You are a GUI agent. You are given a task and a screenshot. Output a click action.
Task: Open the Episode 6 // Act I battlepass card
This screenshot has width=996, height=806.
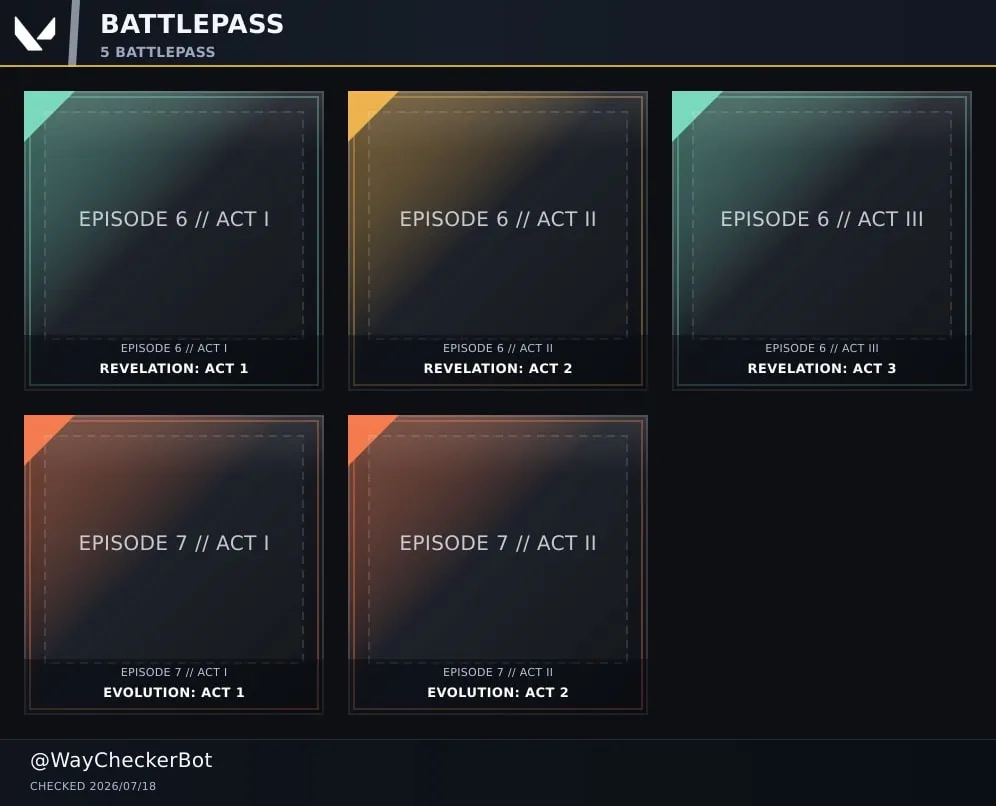pos(173,241)
